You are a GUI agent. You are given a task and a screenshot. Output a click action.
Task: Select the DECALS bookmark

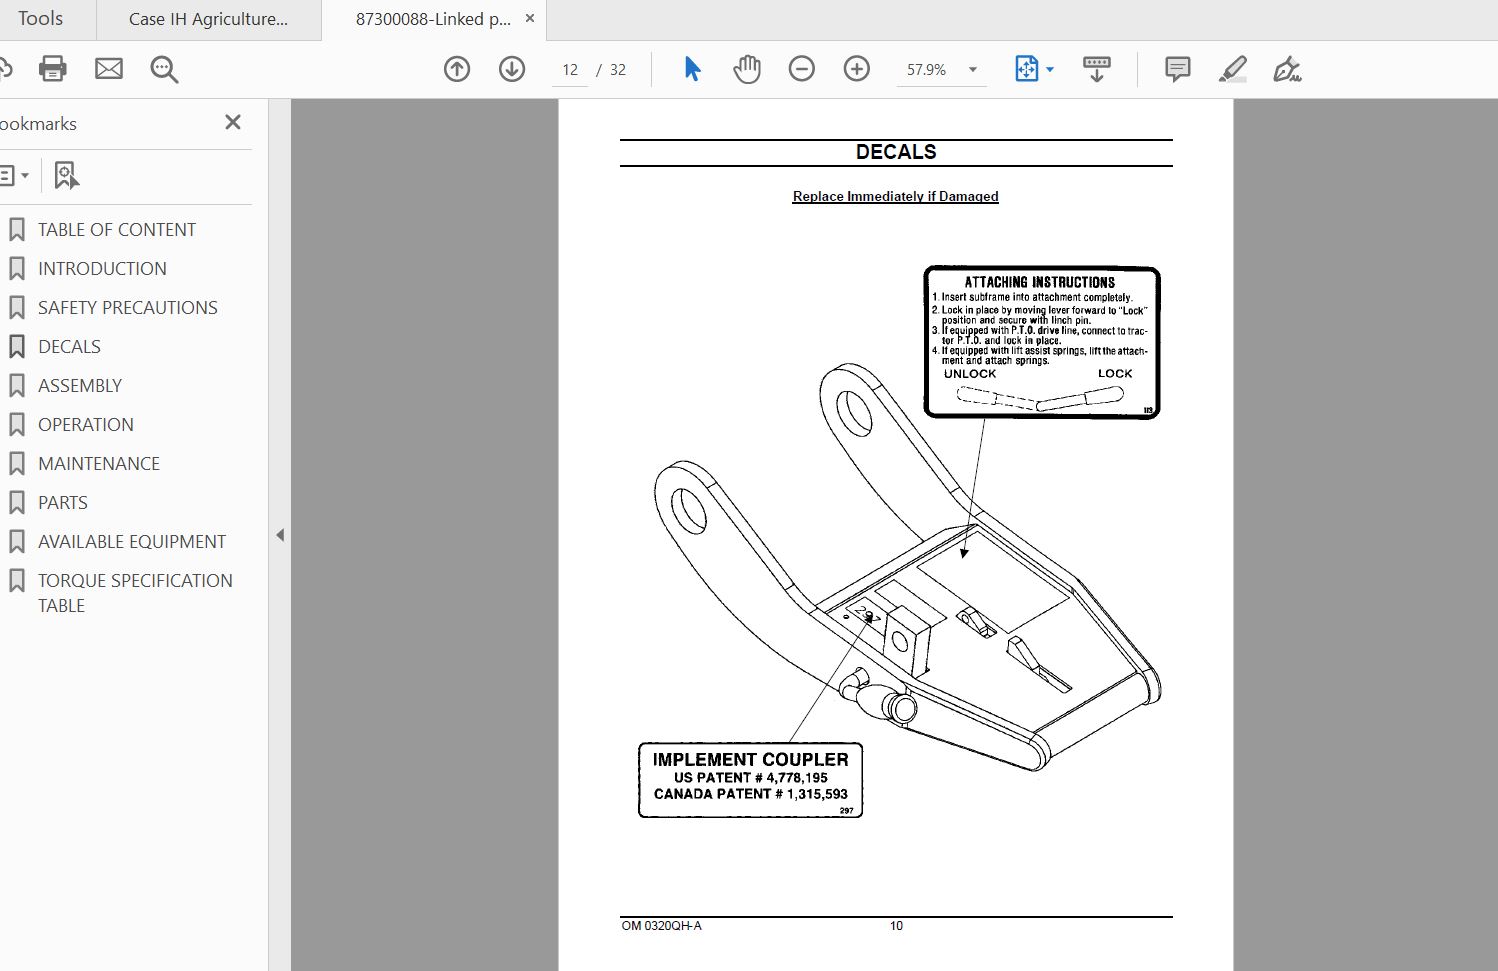(x=69, y=347)
